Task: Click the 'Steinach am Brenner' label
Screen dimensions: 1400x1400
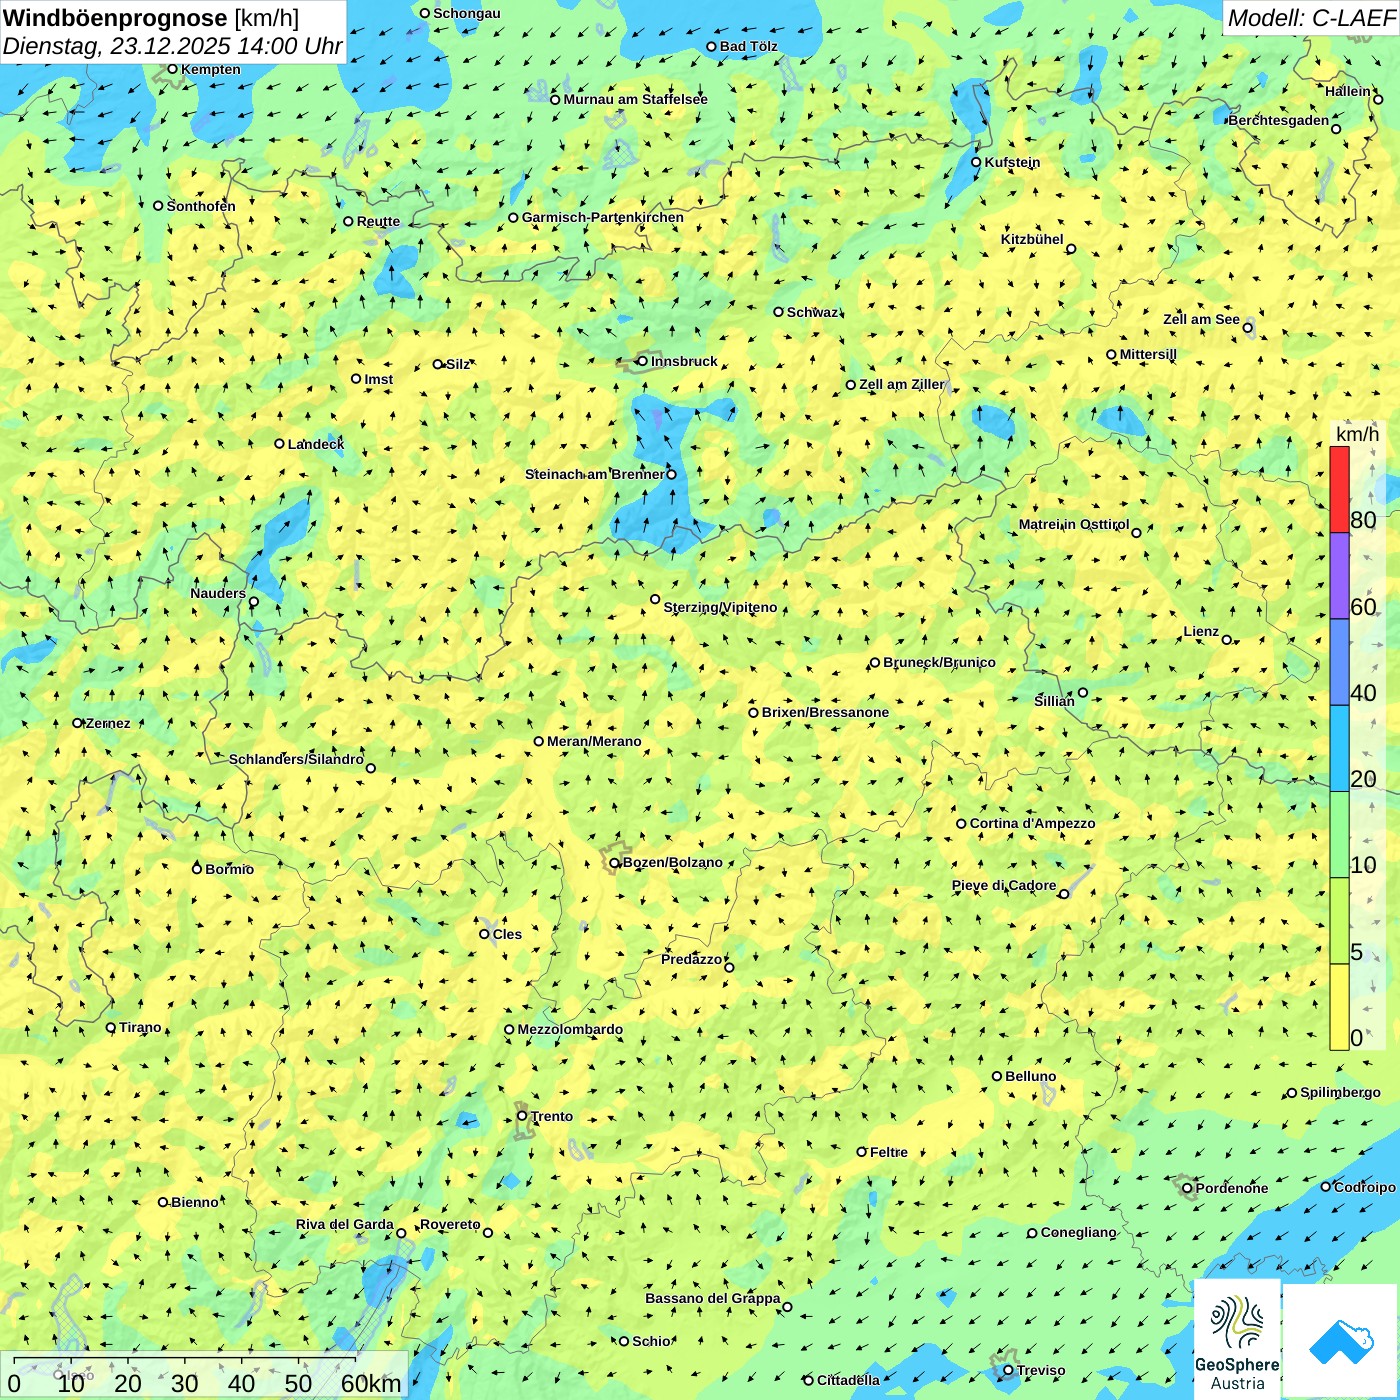Action: pyautogui.click(x=594, y=474)
